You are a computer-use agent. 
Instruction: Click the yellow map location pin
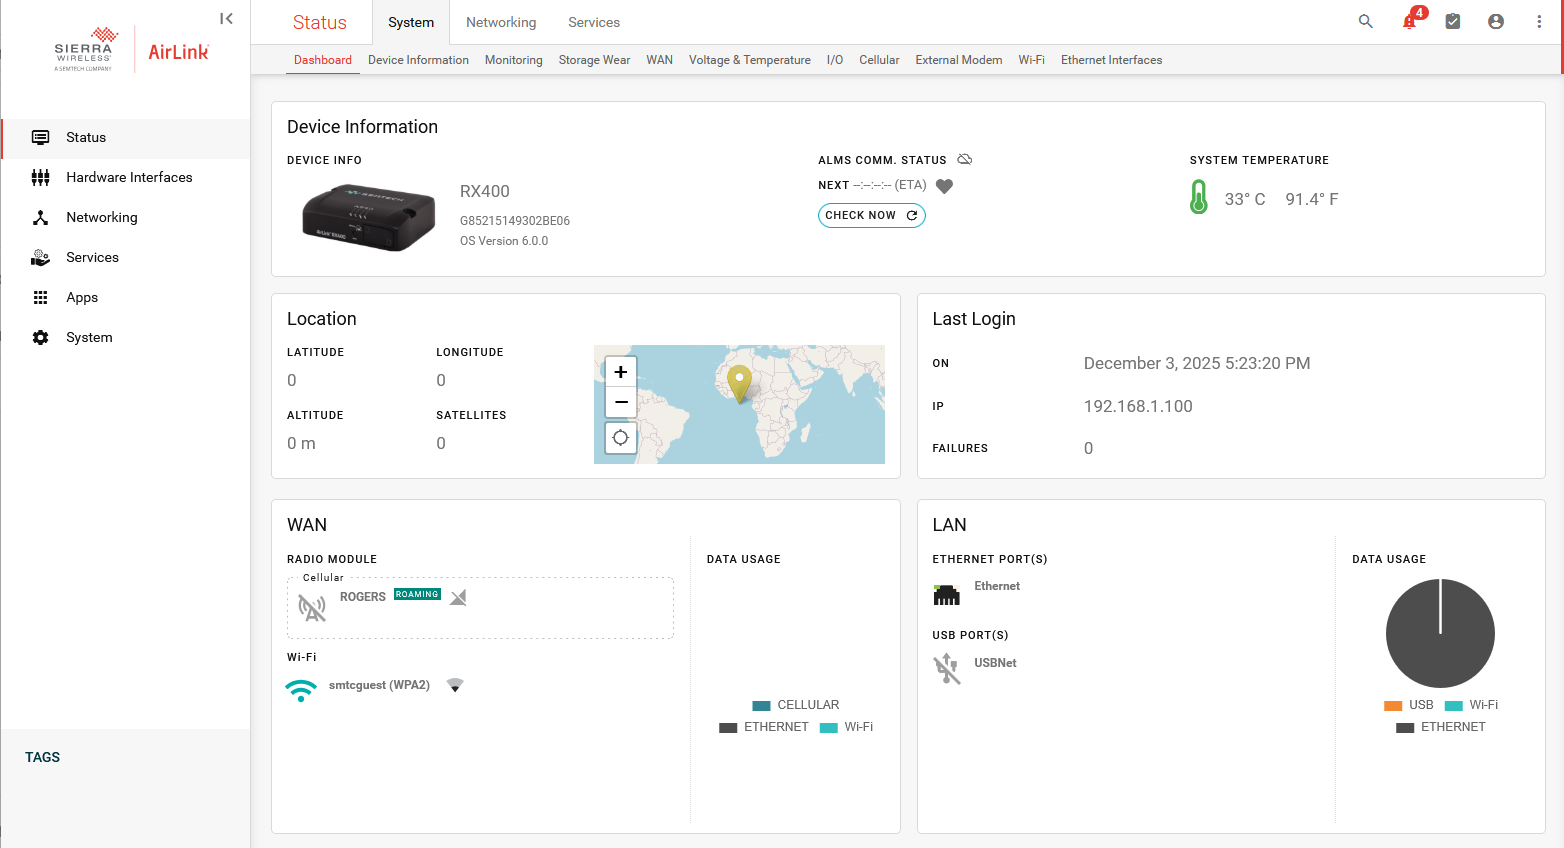click(739, 382)
